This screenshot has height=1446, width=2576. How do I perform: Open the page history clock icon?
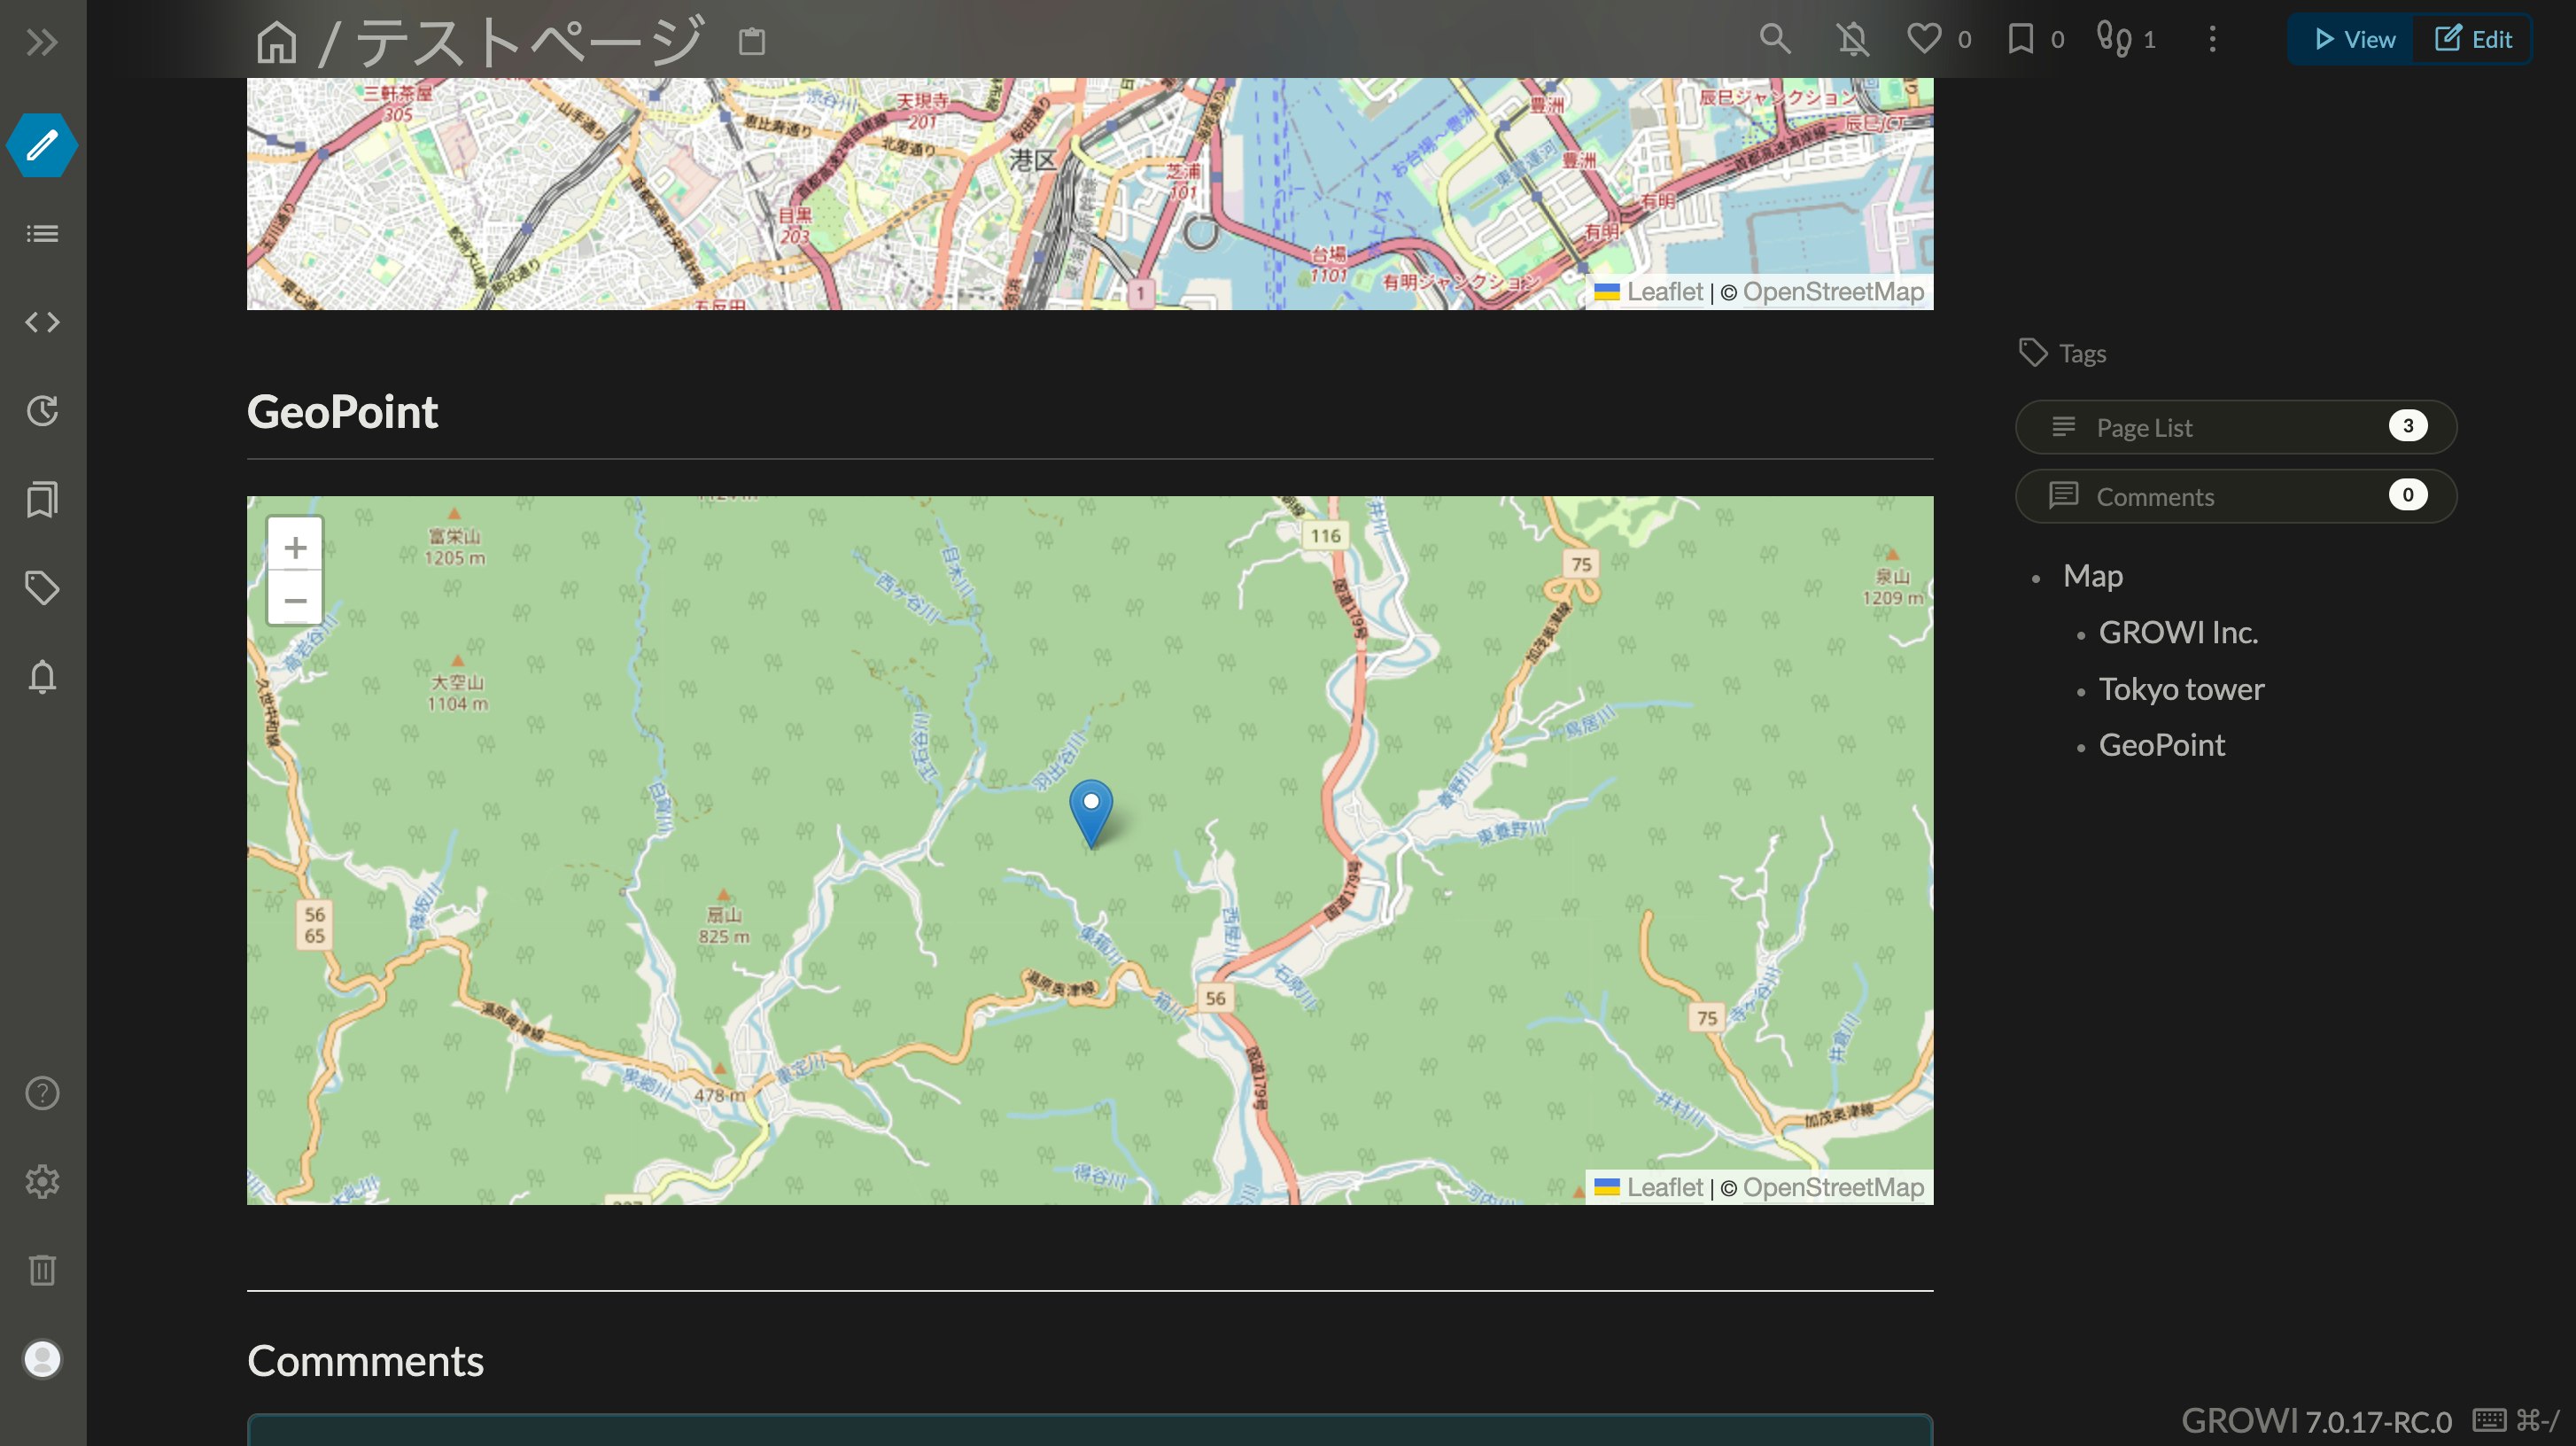[42, 410]
